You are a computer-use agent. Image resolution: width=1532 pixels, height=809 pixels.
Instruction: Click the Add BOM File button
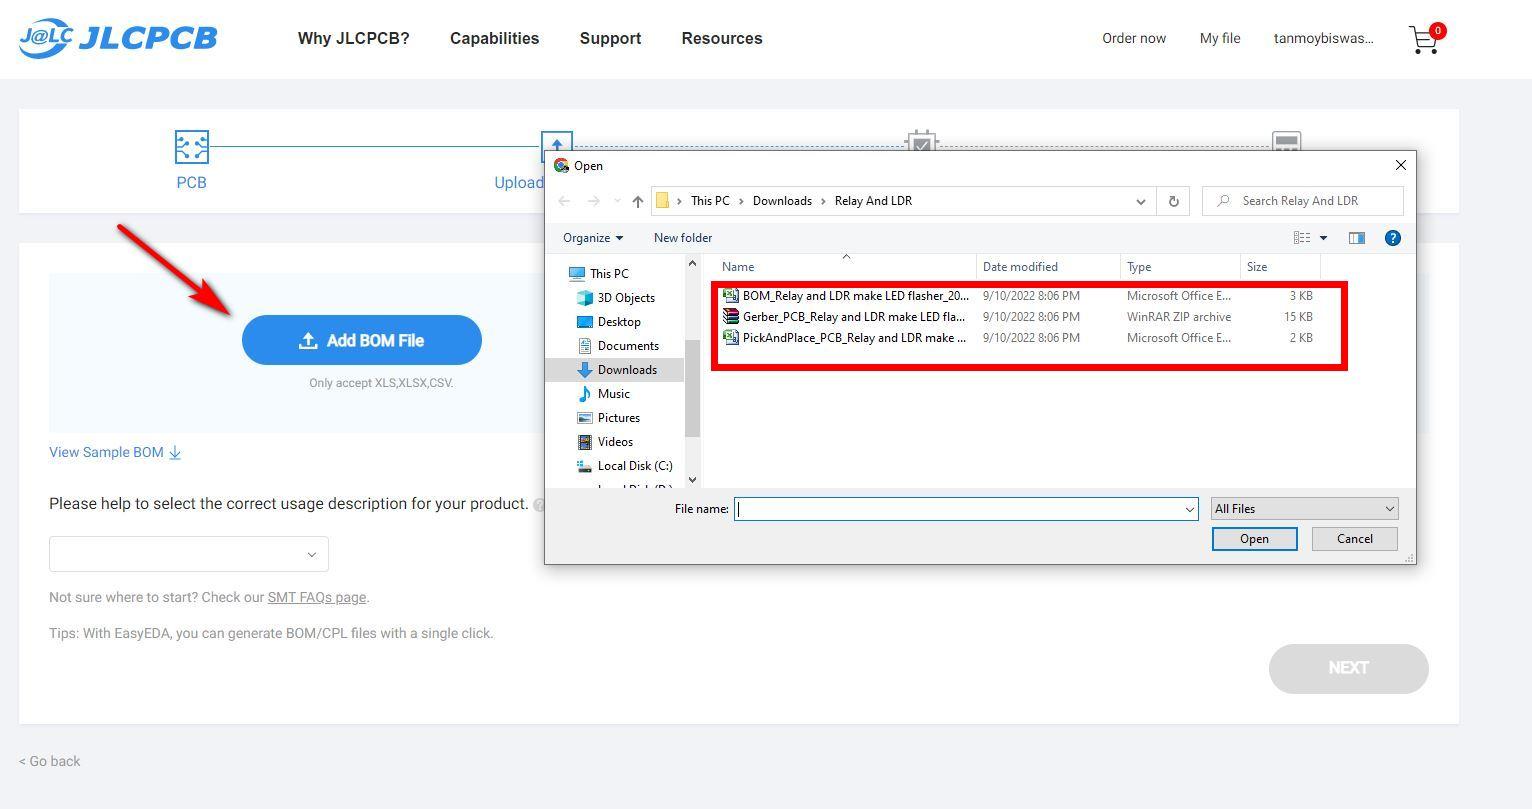click(x=362, y=340)
